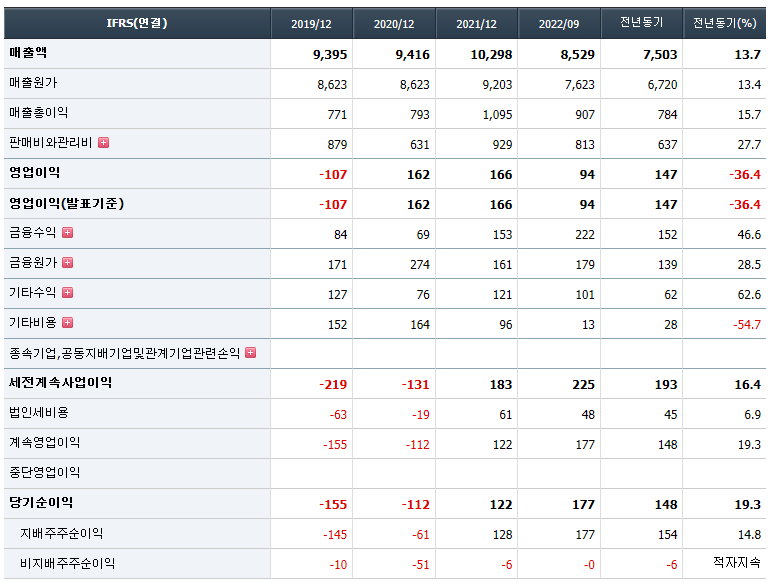Expand the 기타비용 row plus icon
Screen dimensions: 773x583
coord(68,323)
